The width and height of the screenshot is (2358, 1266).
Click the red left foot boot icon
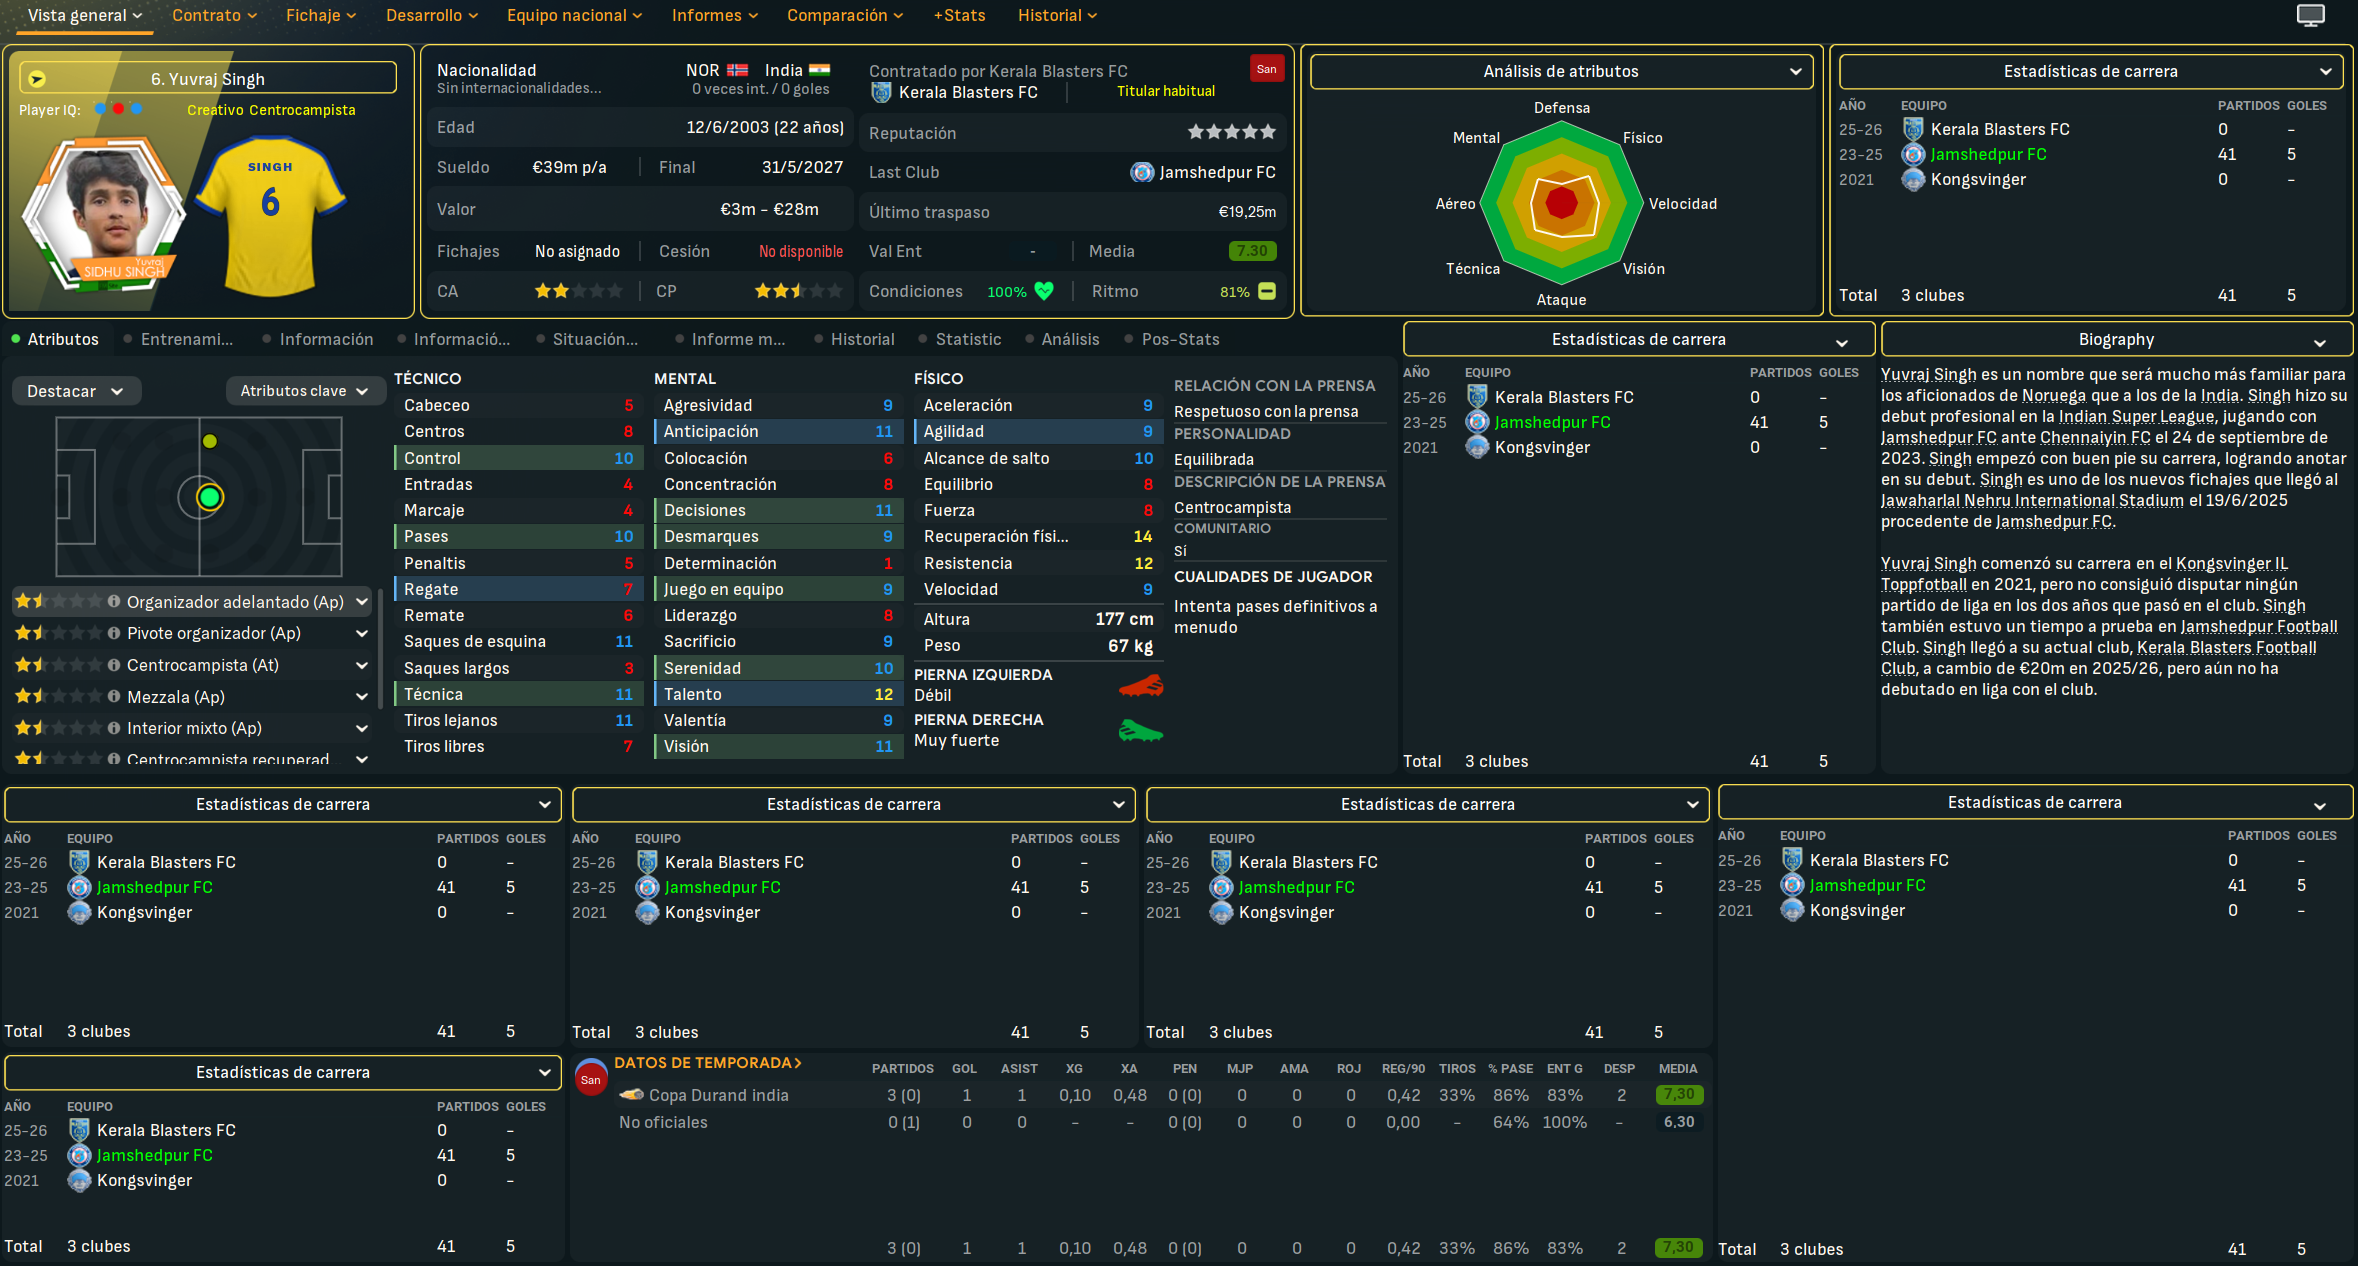coord(1140,686)
